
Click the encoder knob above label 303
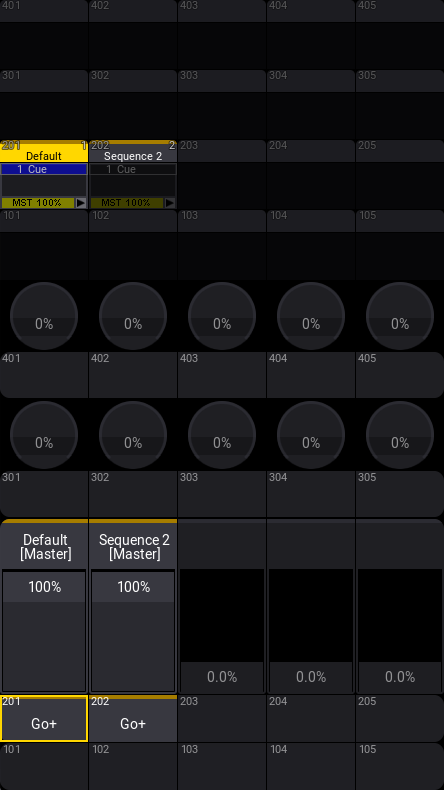coord(222,435)
